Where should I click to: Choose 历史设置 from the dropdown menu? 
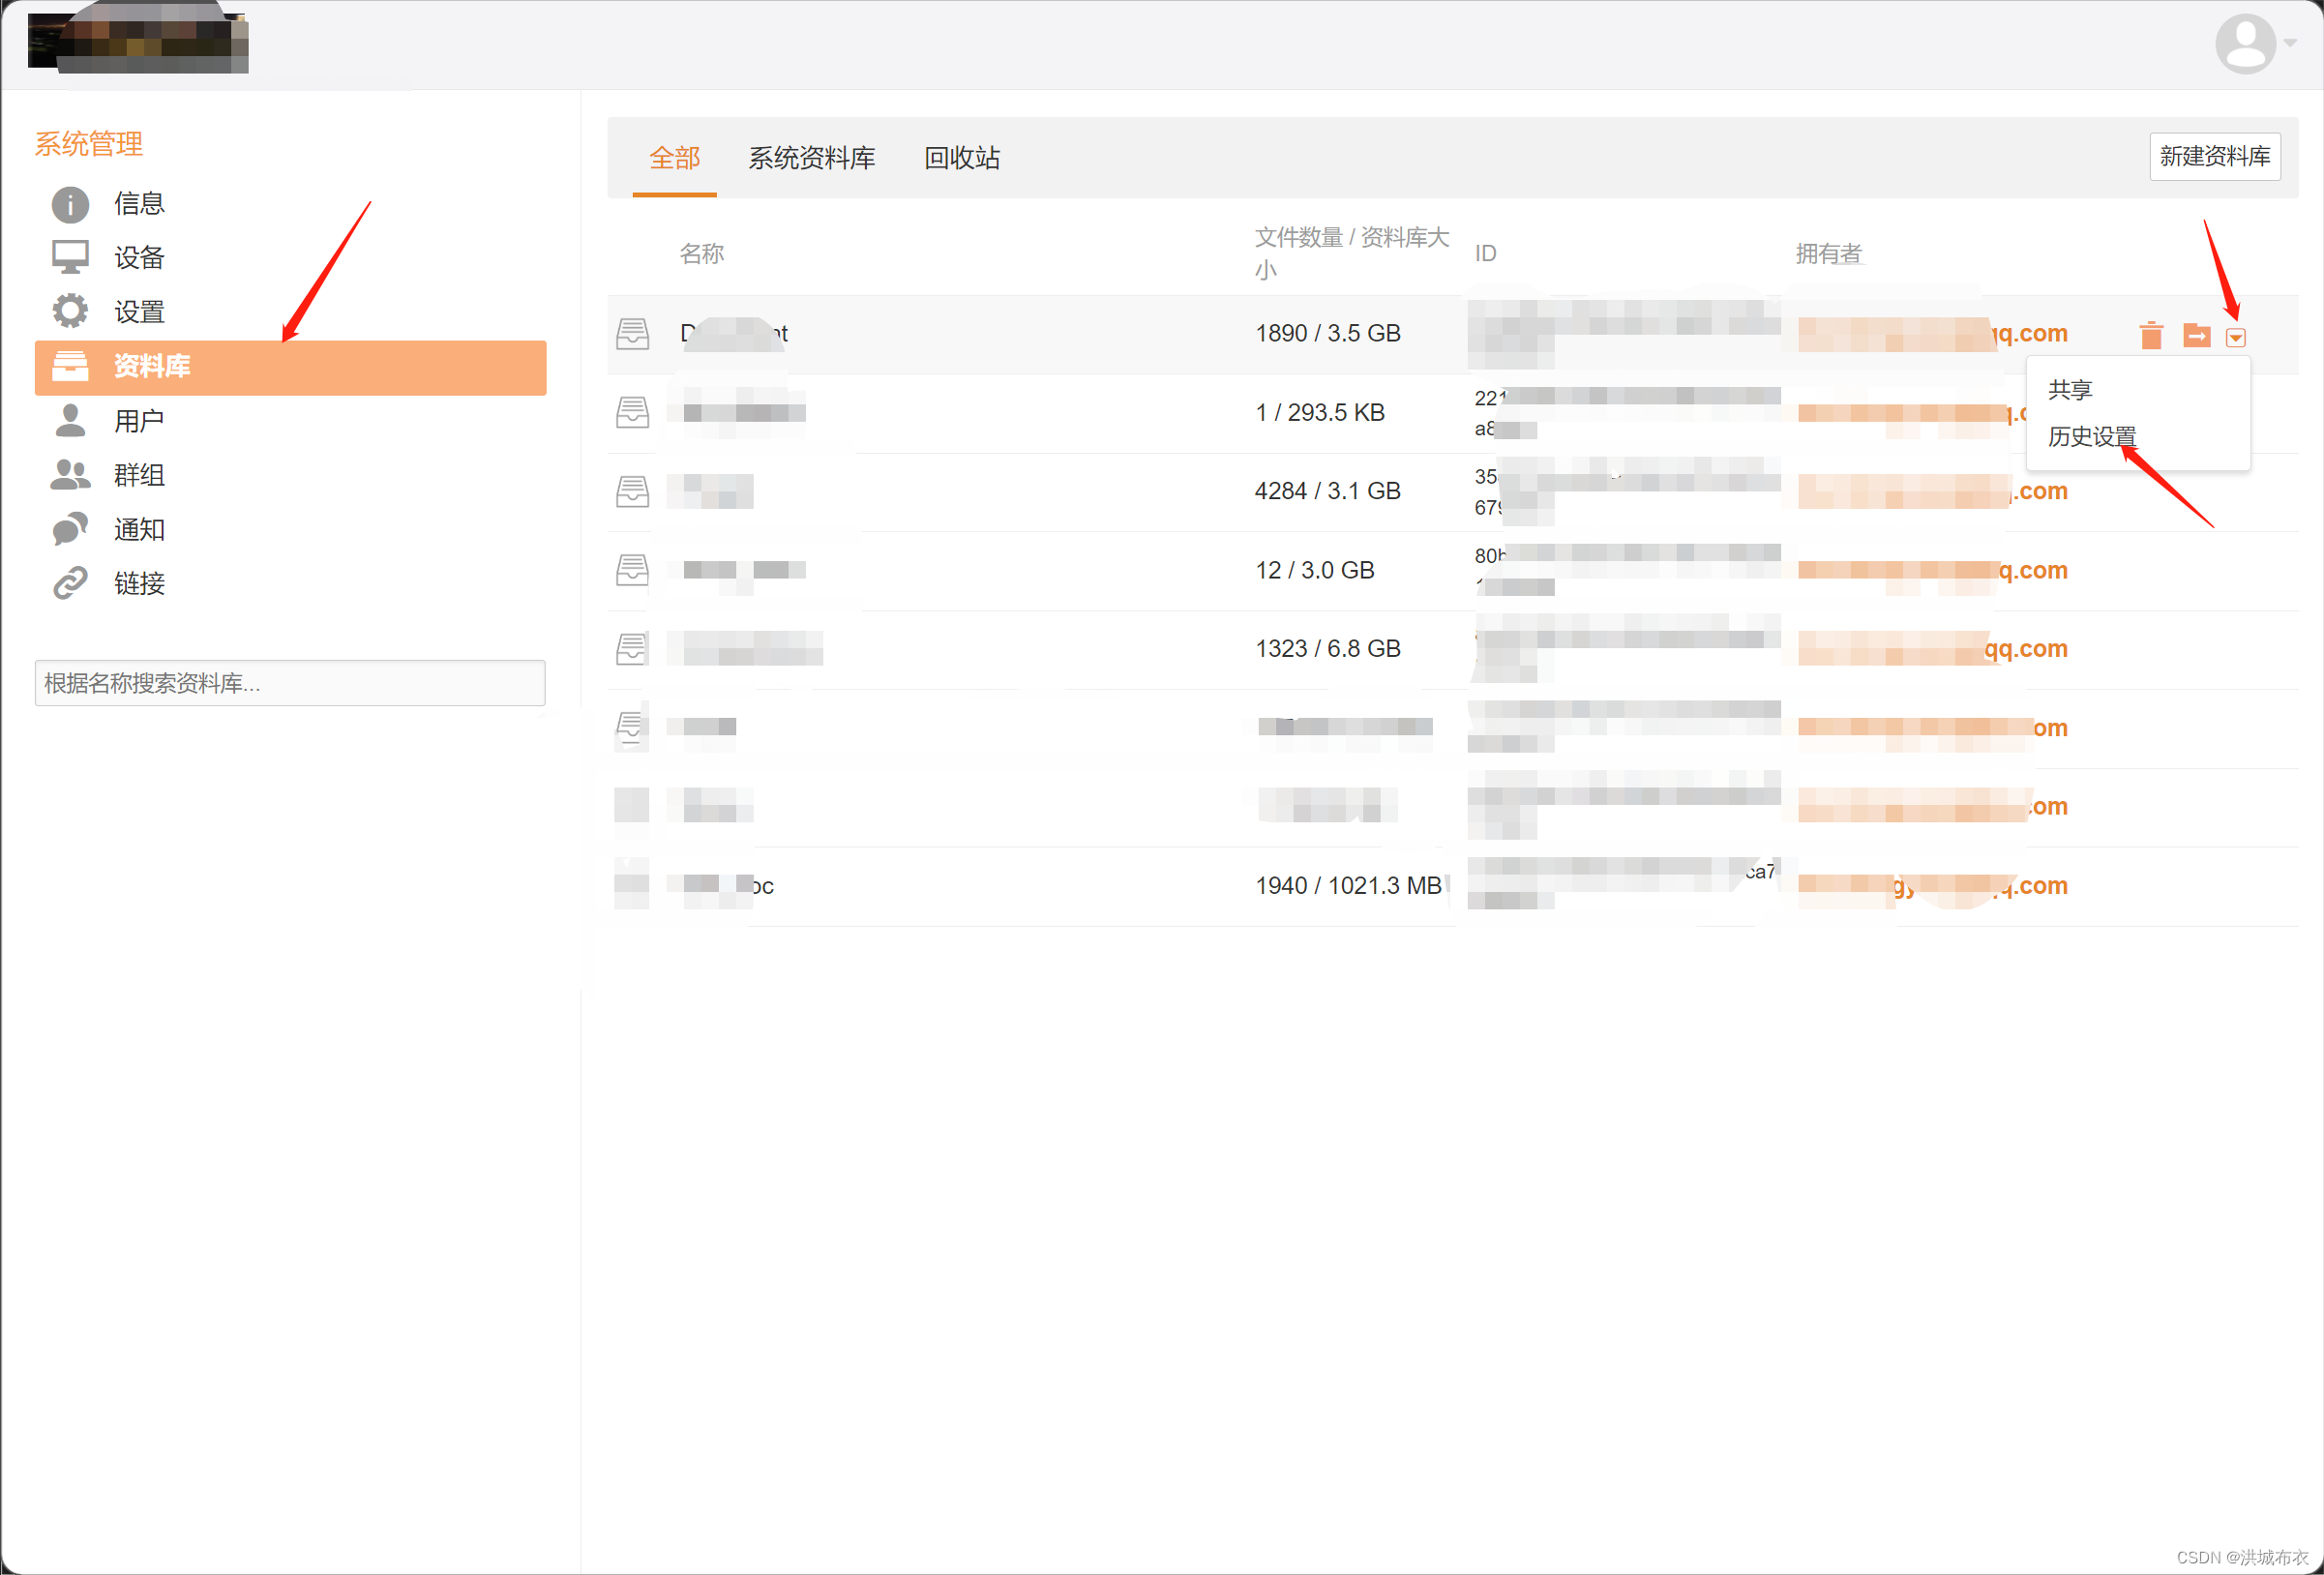pyautogui.click(x=2091, y=436)
